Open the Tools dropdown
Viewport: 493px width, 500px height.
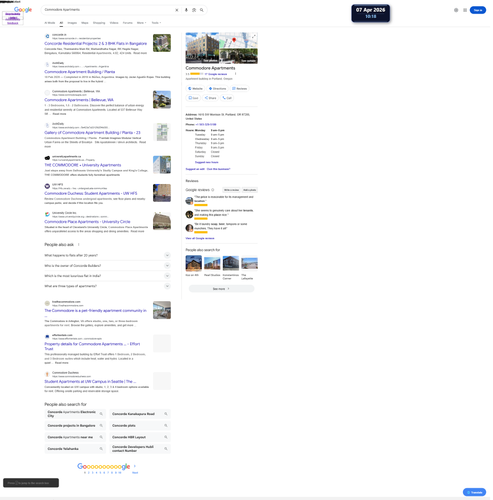[x=156, y=23]
